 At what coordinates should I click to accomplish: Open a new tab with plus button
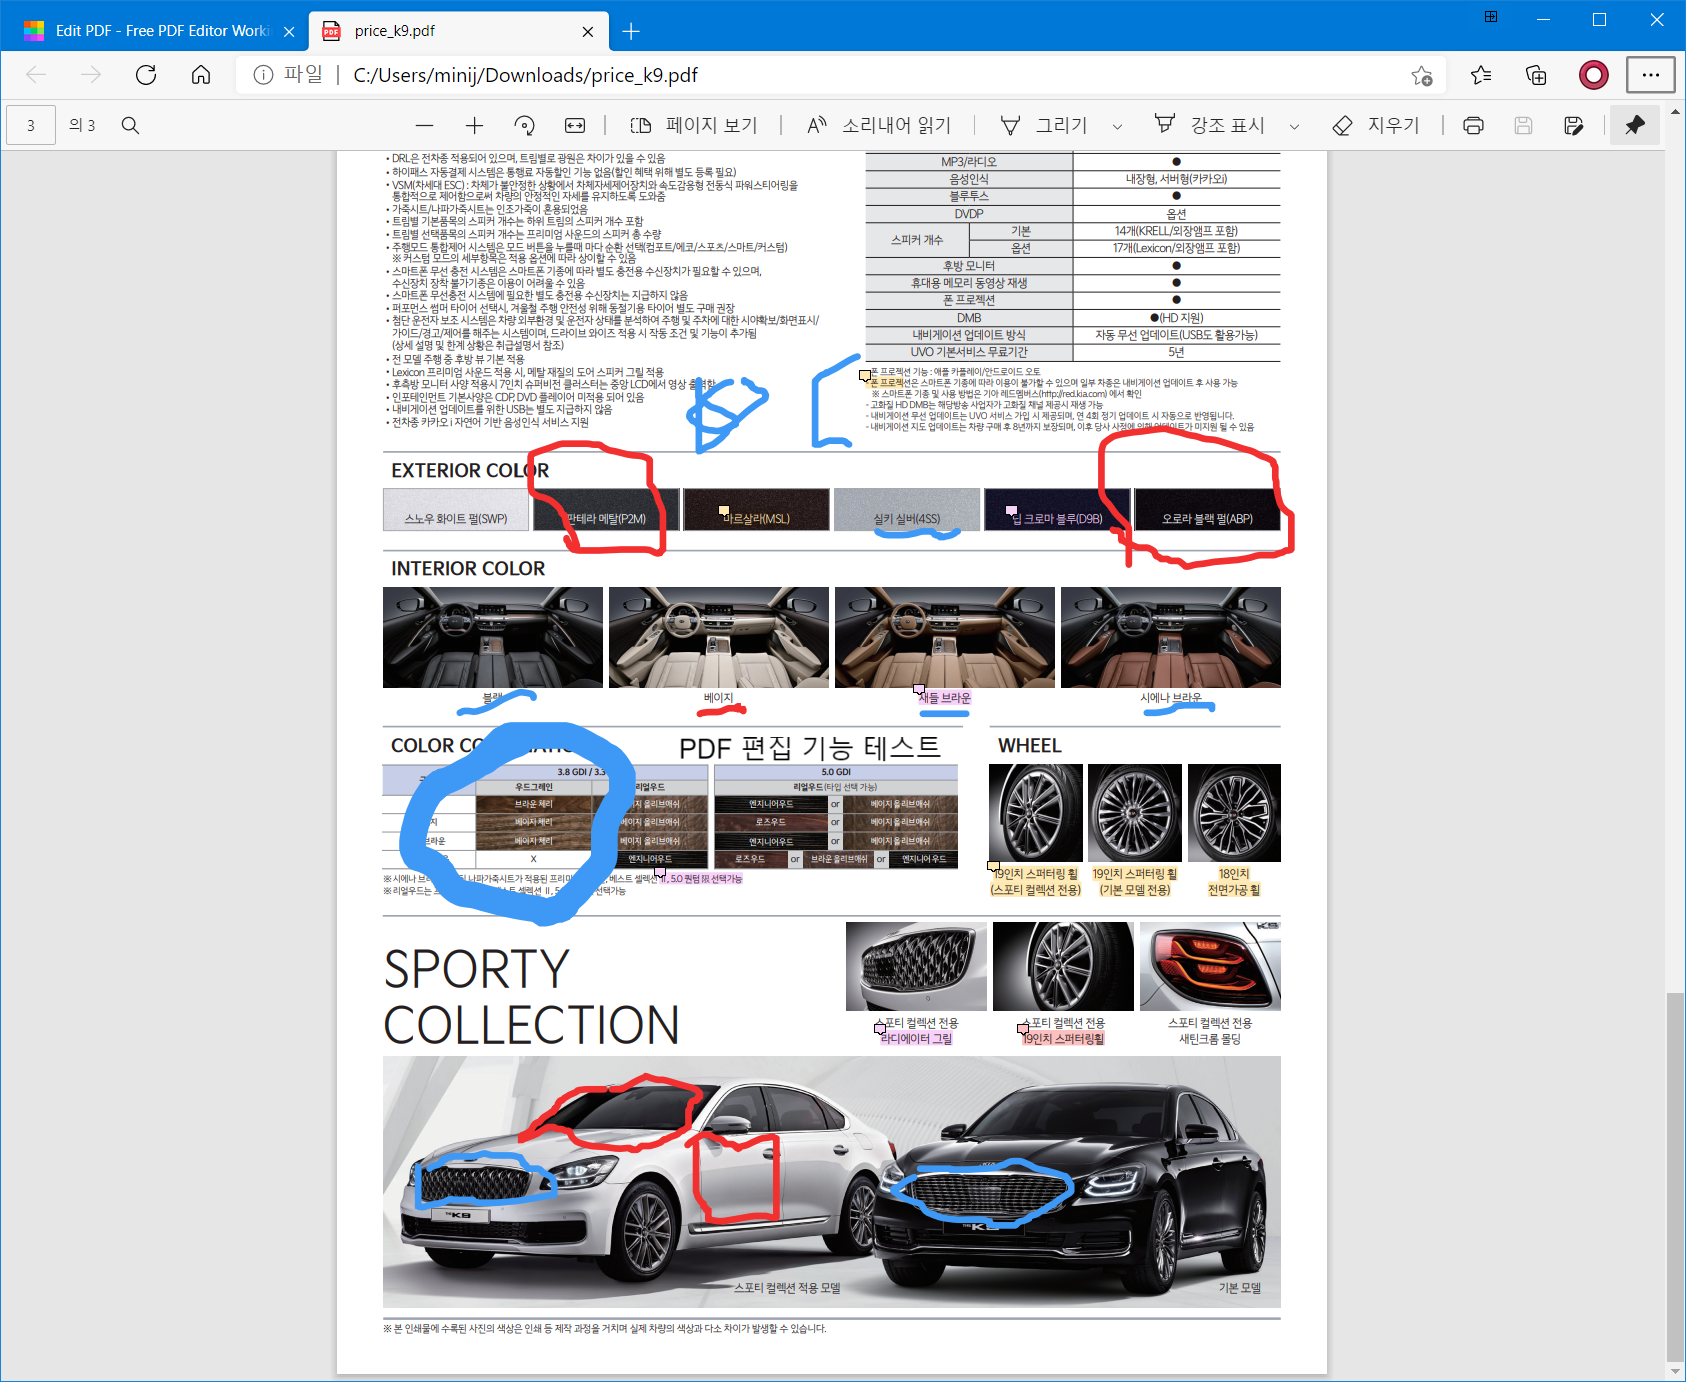(631, 31)
